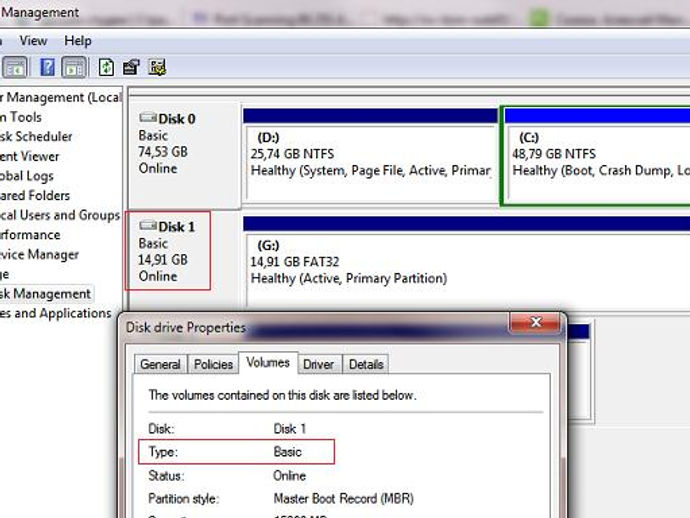Select Device Manager in the tree

pyautogui.click(x=40, y=254)
